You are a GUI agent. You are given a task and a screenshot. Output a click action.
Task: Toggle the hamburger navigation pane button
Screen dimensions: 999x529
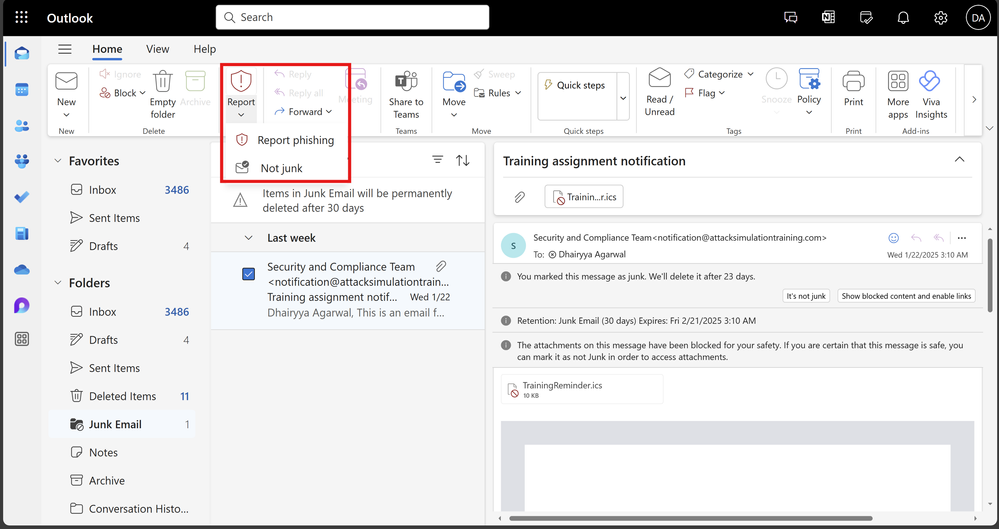[x=65, y=49]
